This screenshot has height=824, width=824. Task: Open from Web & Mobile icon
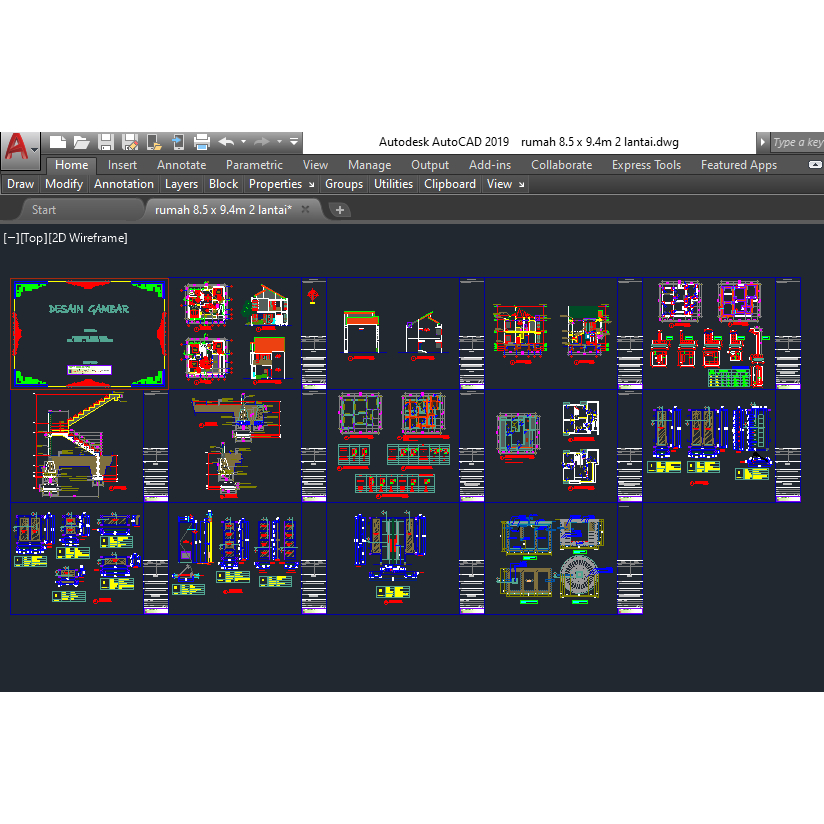point(154,142)
